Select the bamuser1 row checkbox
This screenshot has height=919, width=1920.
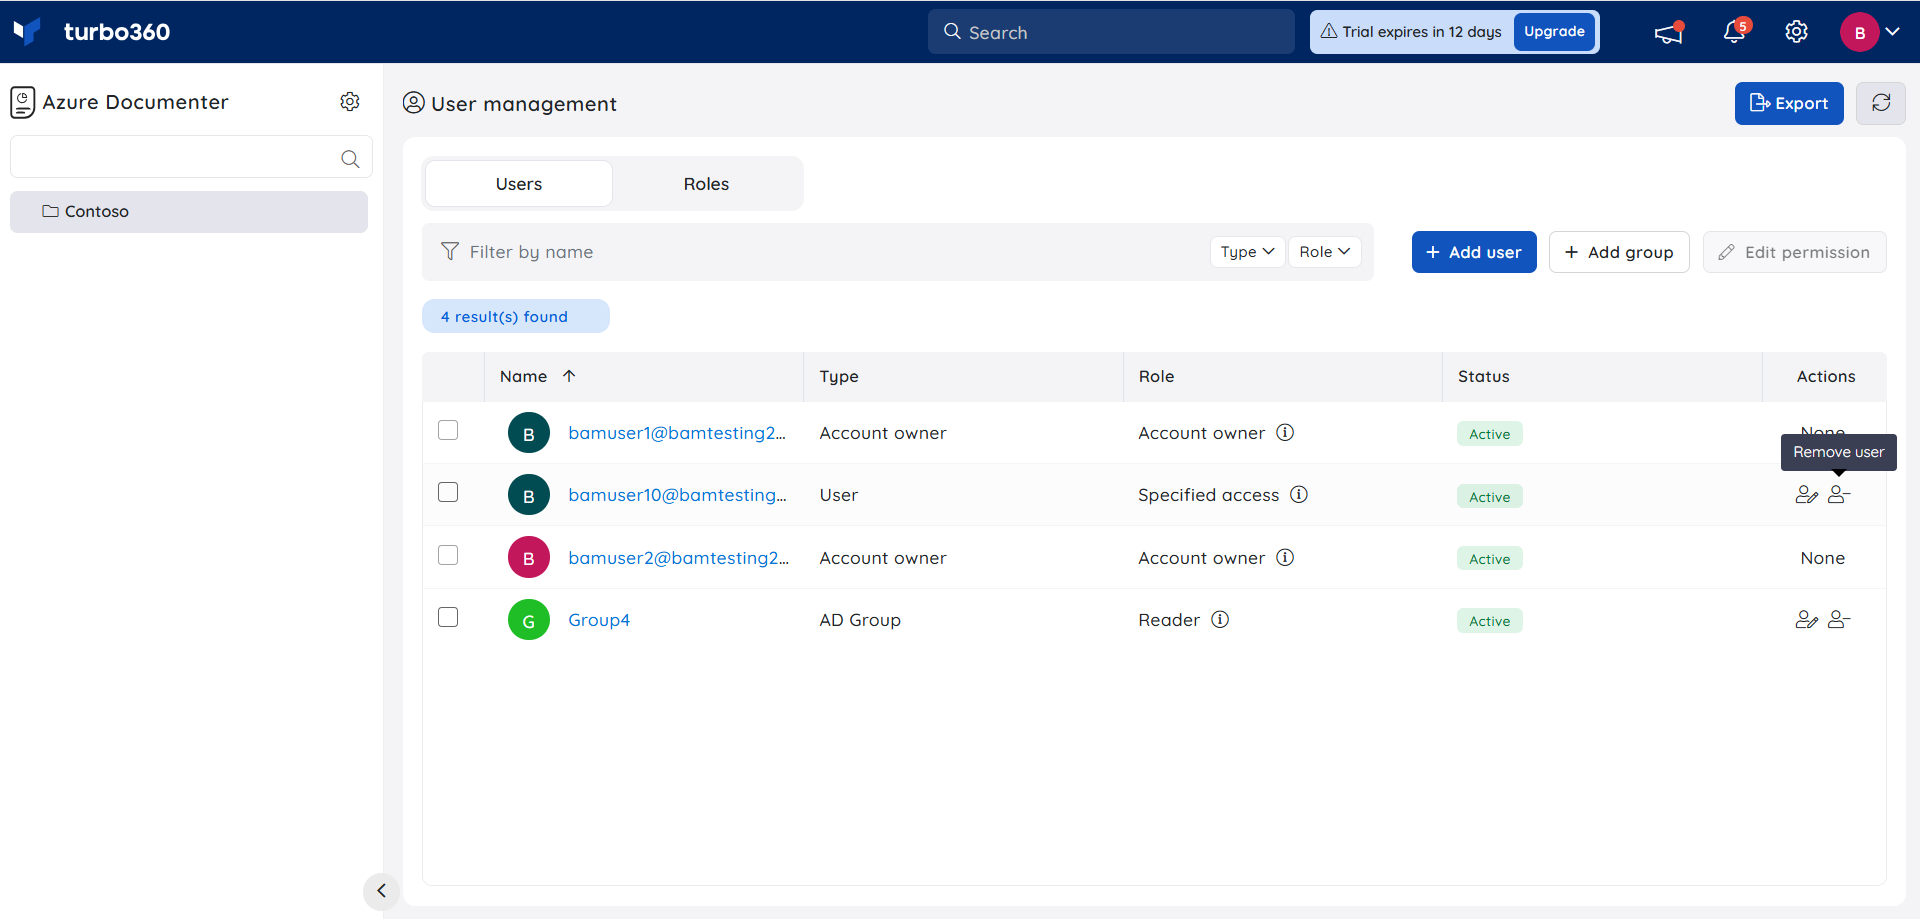[448, 430]
